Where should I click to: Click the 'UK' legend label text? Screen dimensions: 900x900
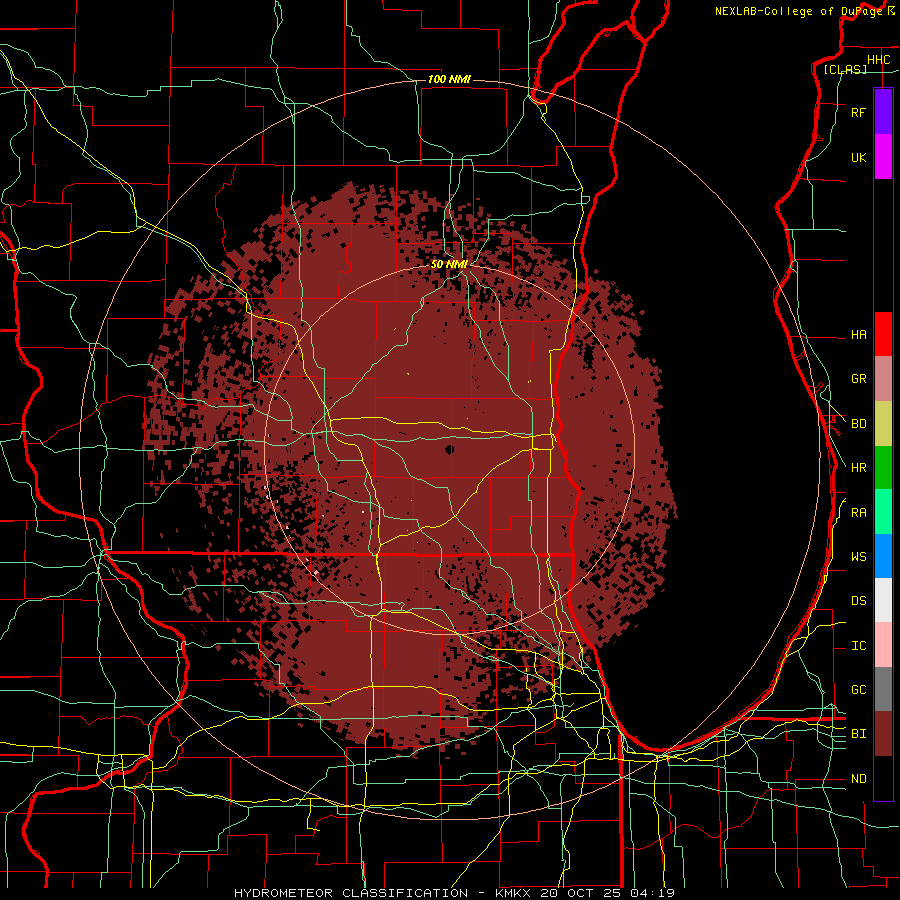858,157
